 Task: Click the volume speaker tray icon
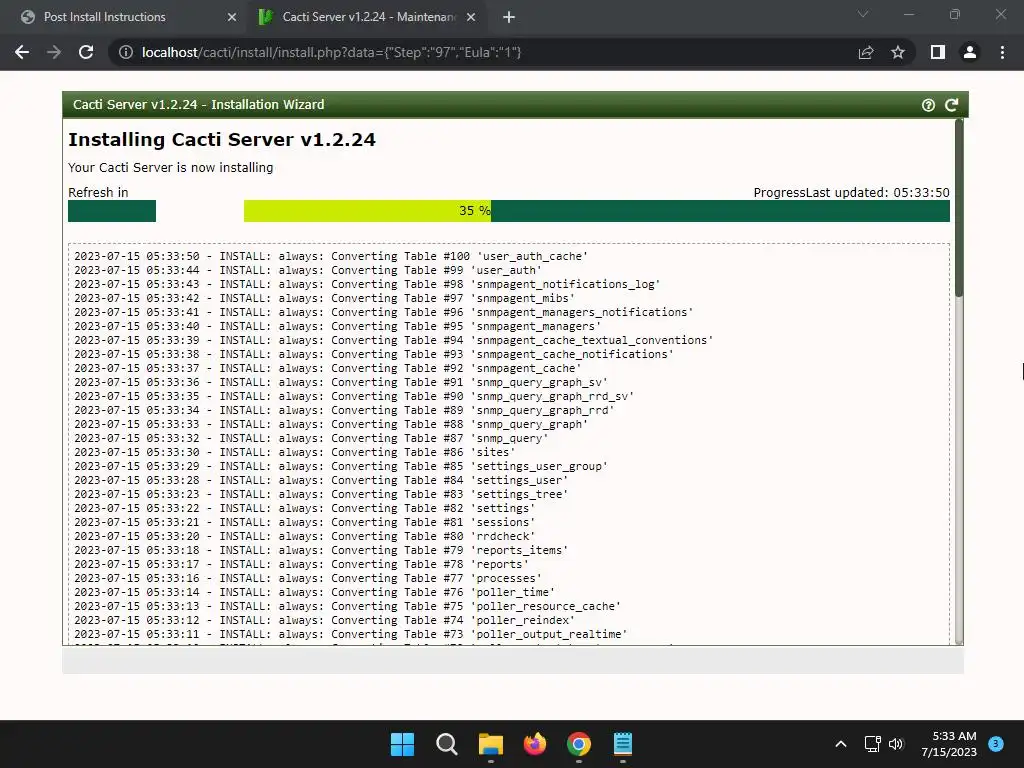[896, 744]
